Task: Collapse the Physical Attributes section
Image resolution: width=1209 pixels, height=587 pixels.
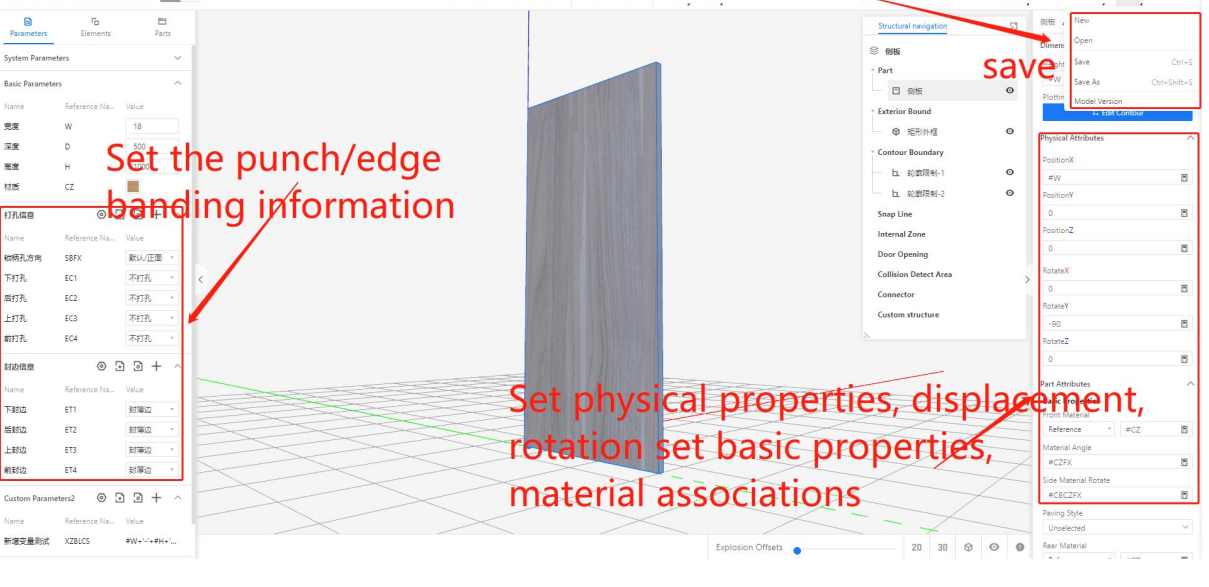Action: pyautogui.click(x=1190, y=138)
